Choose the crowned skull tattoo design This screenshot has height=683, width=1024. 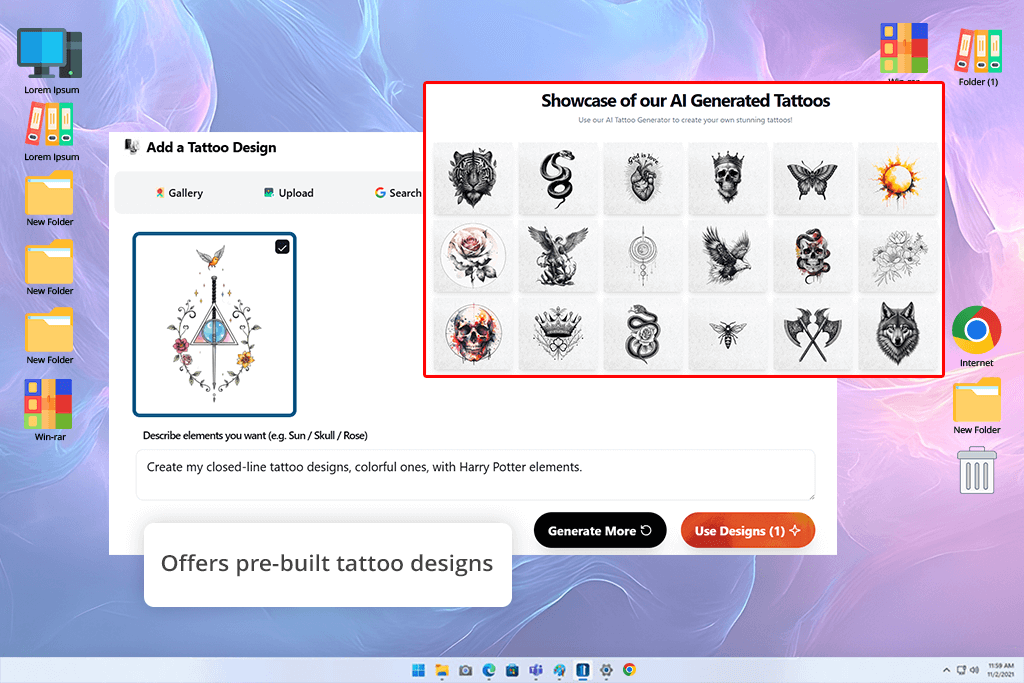point(728,178)
